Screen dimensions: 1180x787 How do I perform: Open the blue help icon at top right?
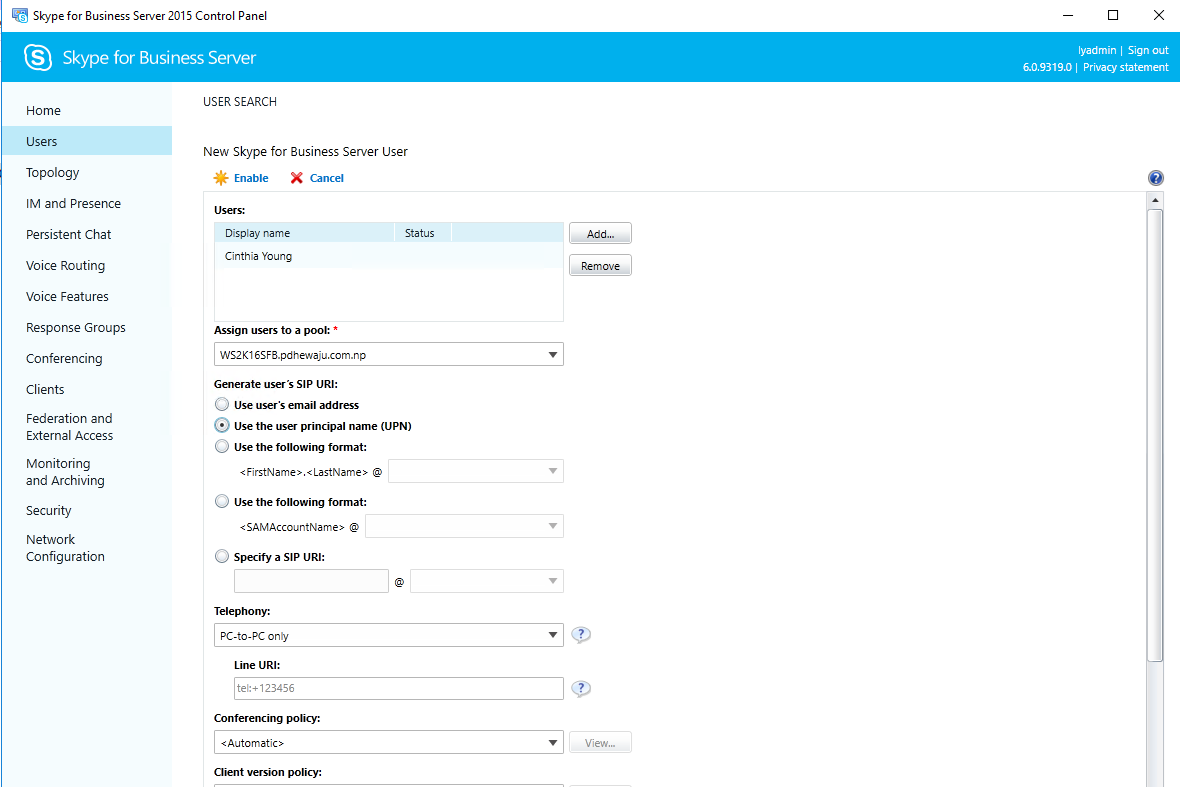[1155, 178]
